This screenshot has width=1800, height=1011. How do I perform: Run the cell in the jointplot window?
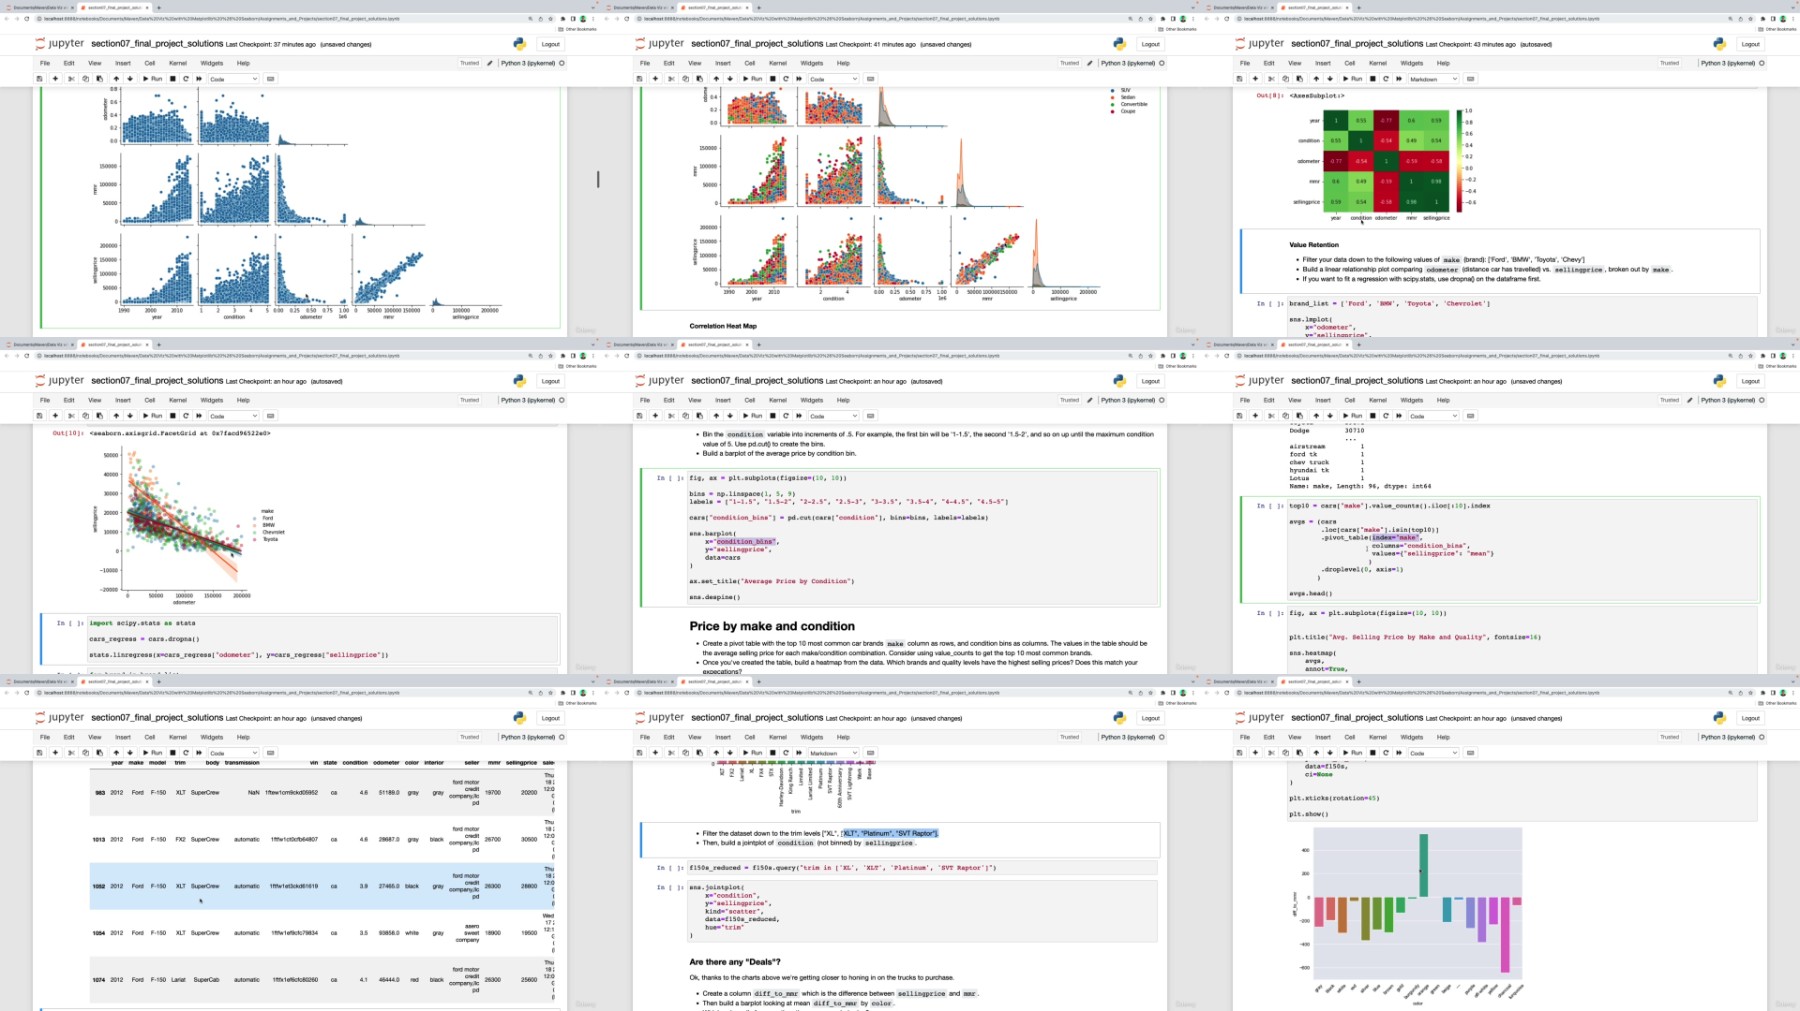753,753
